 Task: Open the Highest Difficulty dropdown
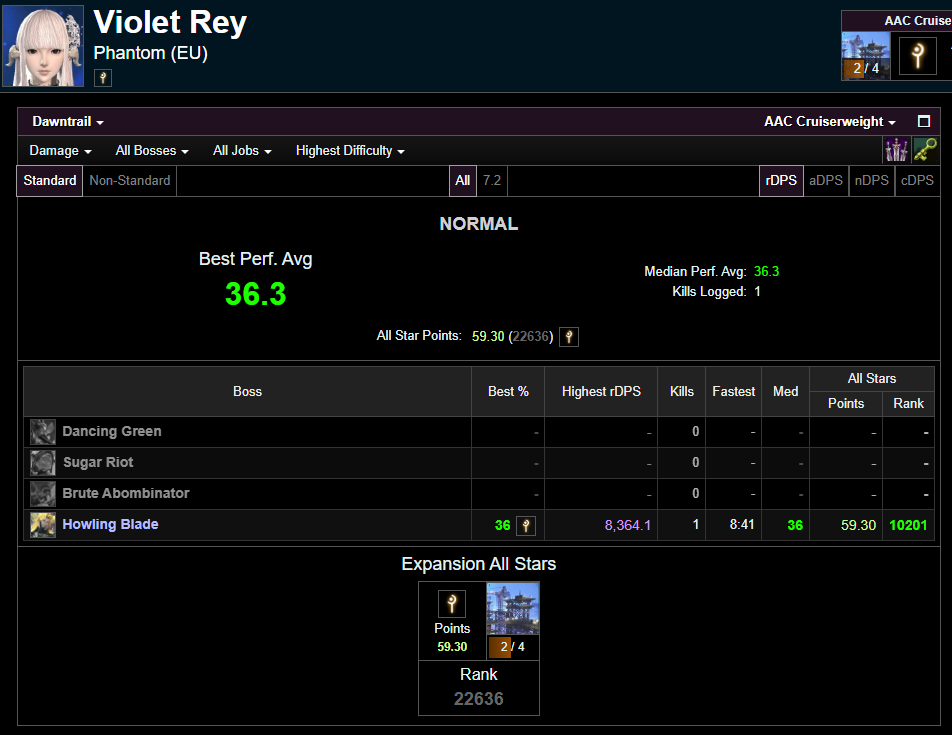[350, 151]
